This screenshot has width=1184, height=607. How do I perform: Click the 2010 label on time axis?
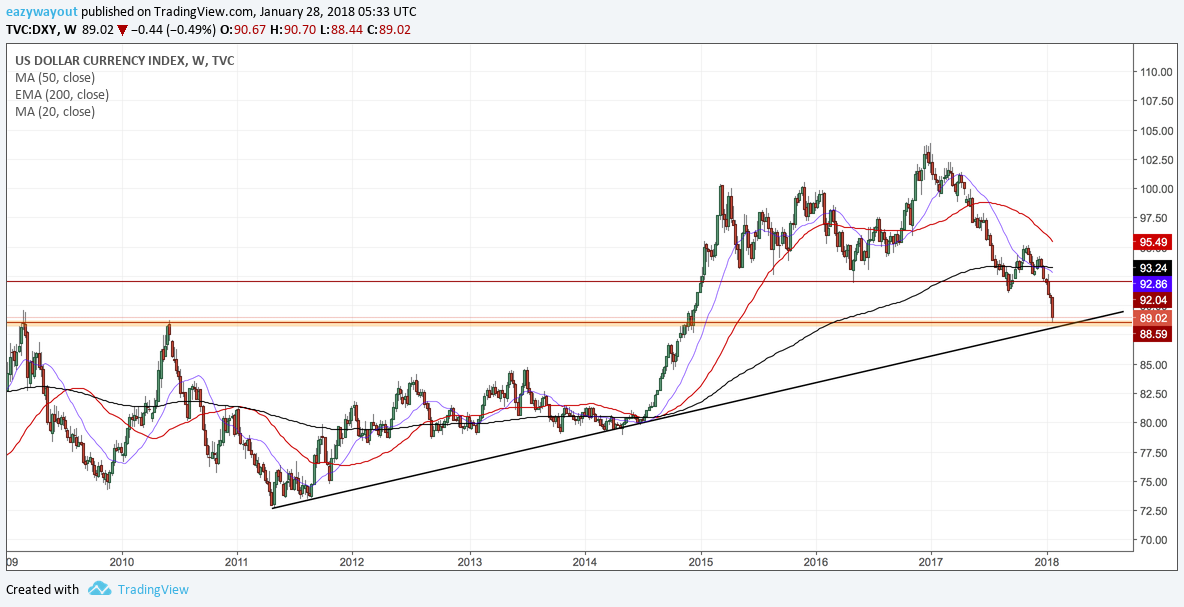(122, 562)
